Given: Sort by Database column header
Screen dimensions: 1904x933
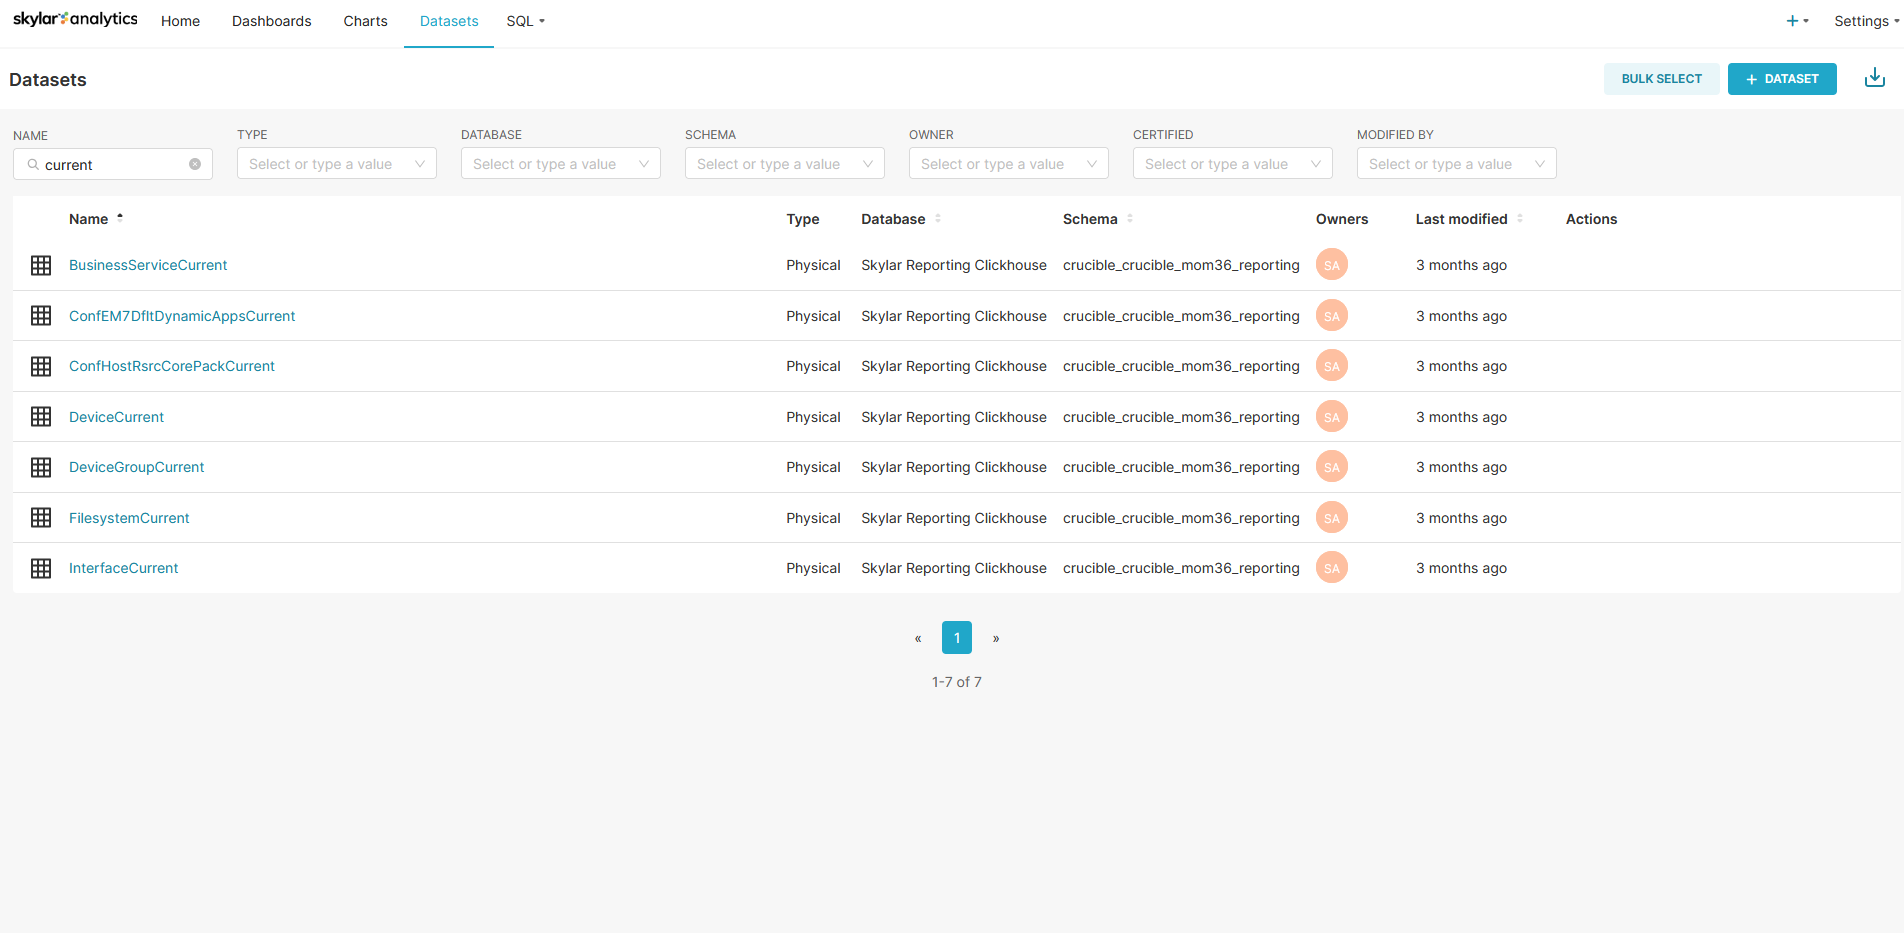Looking at the screenshot, I should 901,219.
